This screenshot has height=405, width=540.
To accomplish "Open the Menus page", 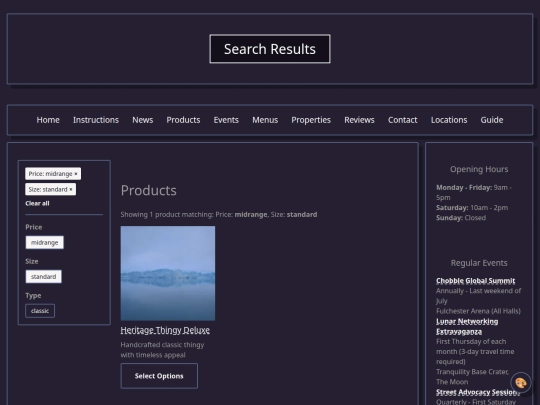I will [265, 120].
